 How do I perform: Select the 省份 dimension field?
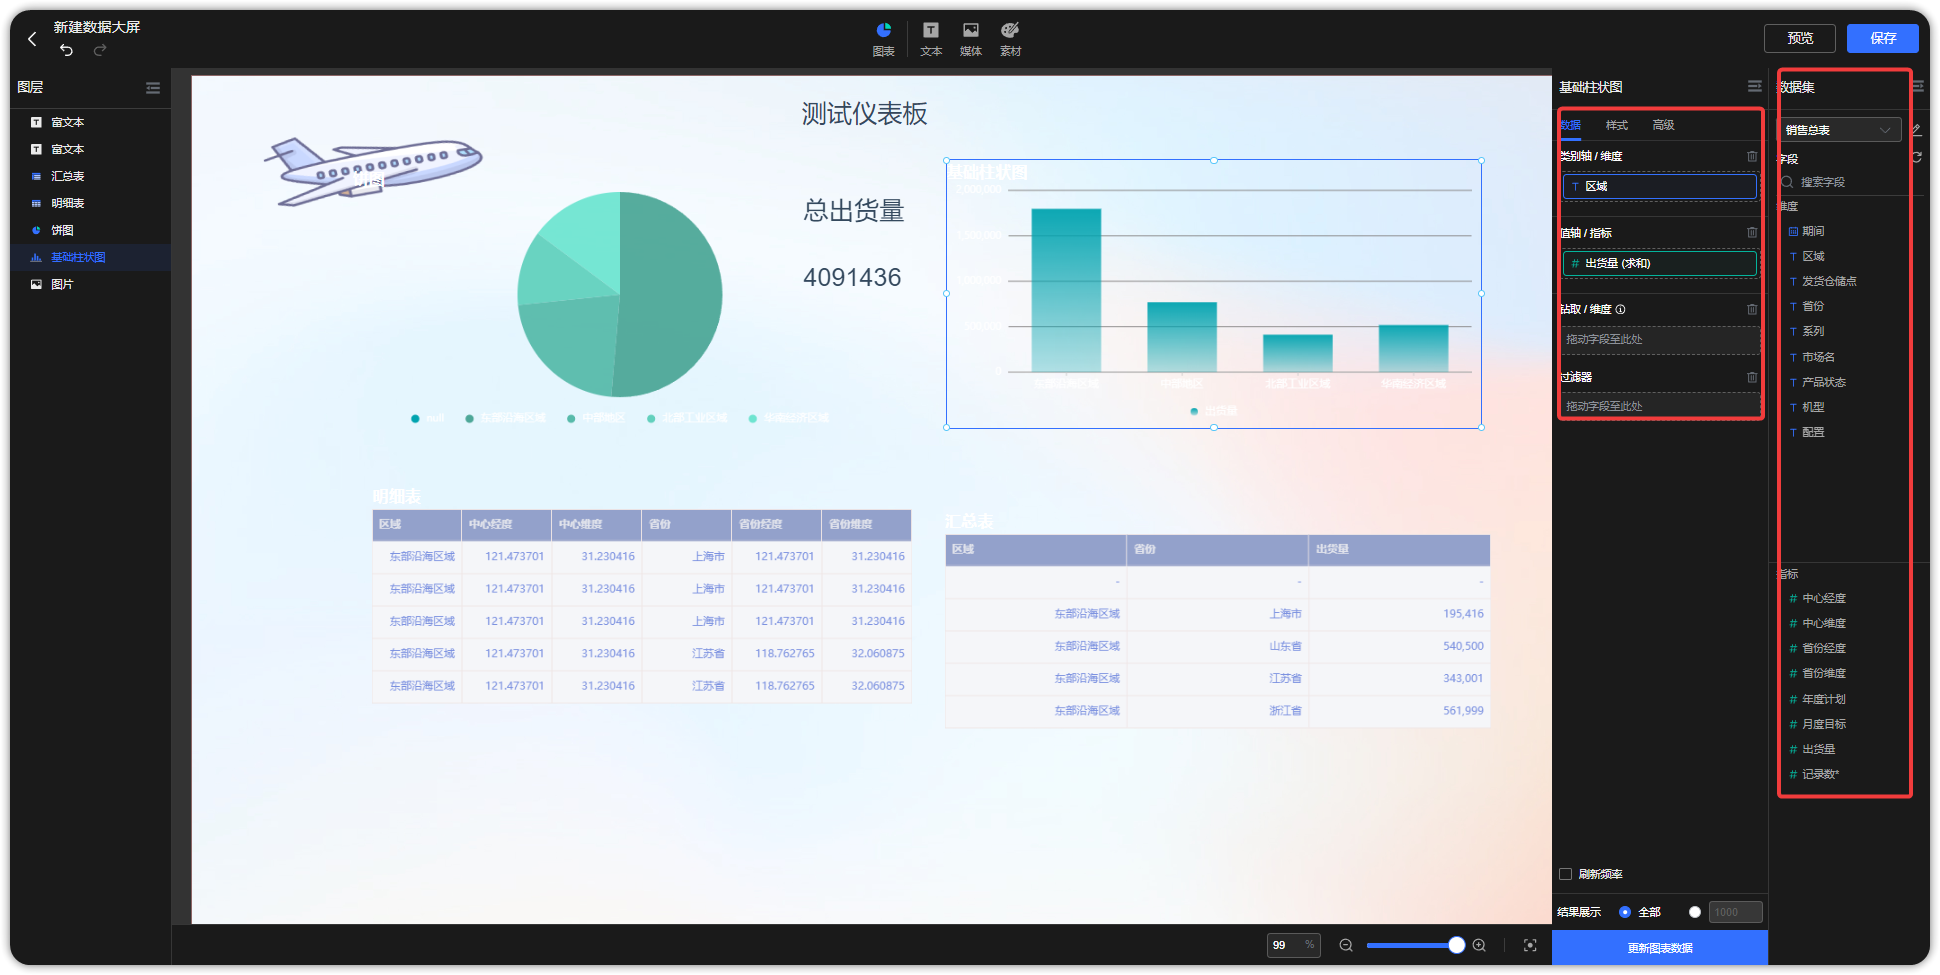coord(1813,306)
